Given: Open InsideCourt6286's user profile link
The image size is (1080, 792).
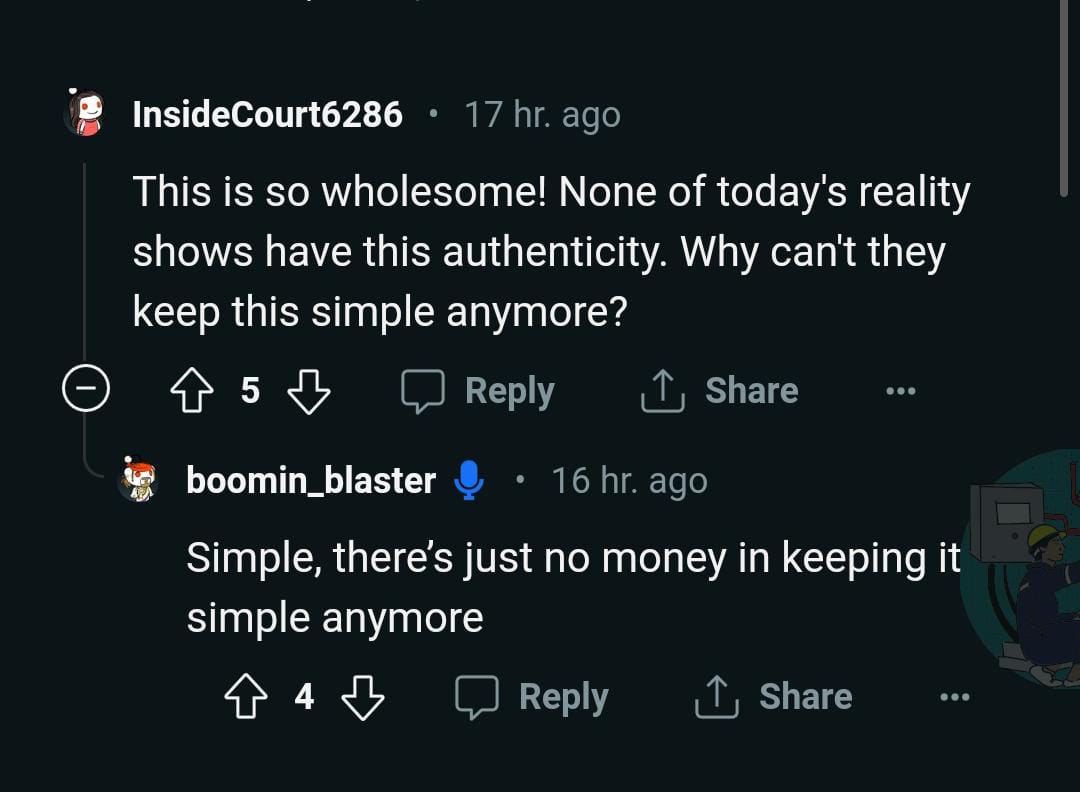Looking at the screenshot, I should click(268, 115).
